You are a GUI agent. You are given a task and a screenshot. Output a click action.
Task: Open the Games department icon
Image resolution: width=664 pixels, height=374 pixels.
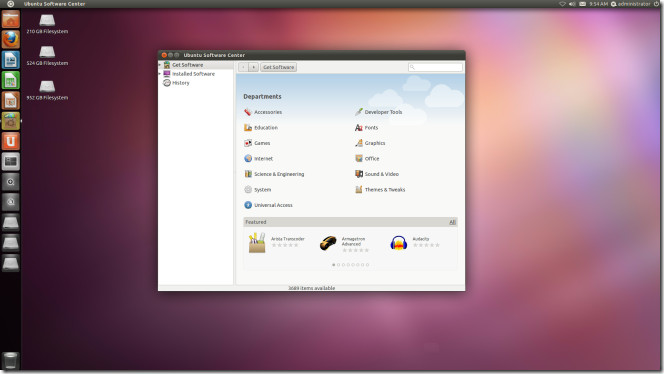[x=248, y=143]
